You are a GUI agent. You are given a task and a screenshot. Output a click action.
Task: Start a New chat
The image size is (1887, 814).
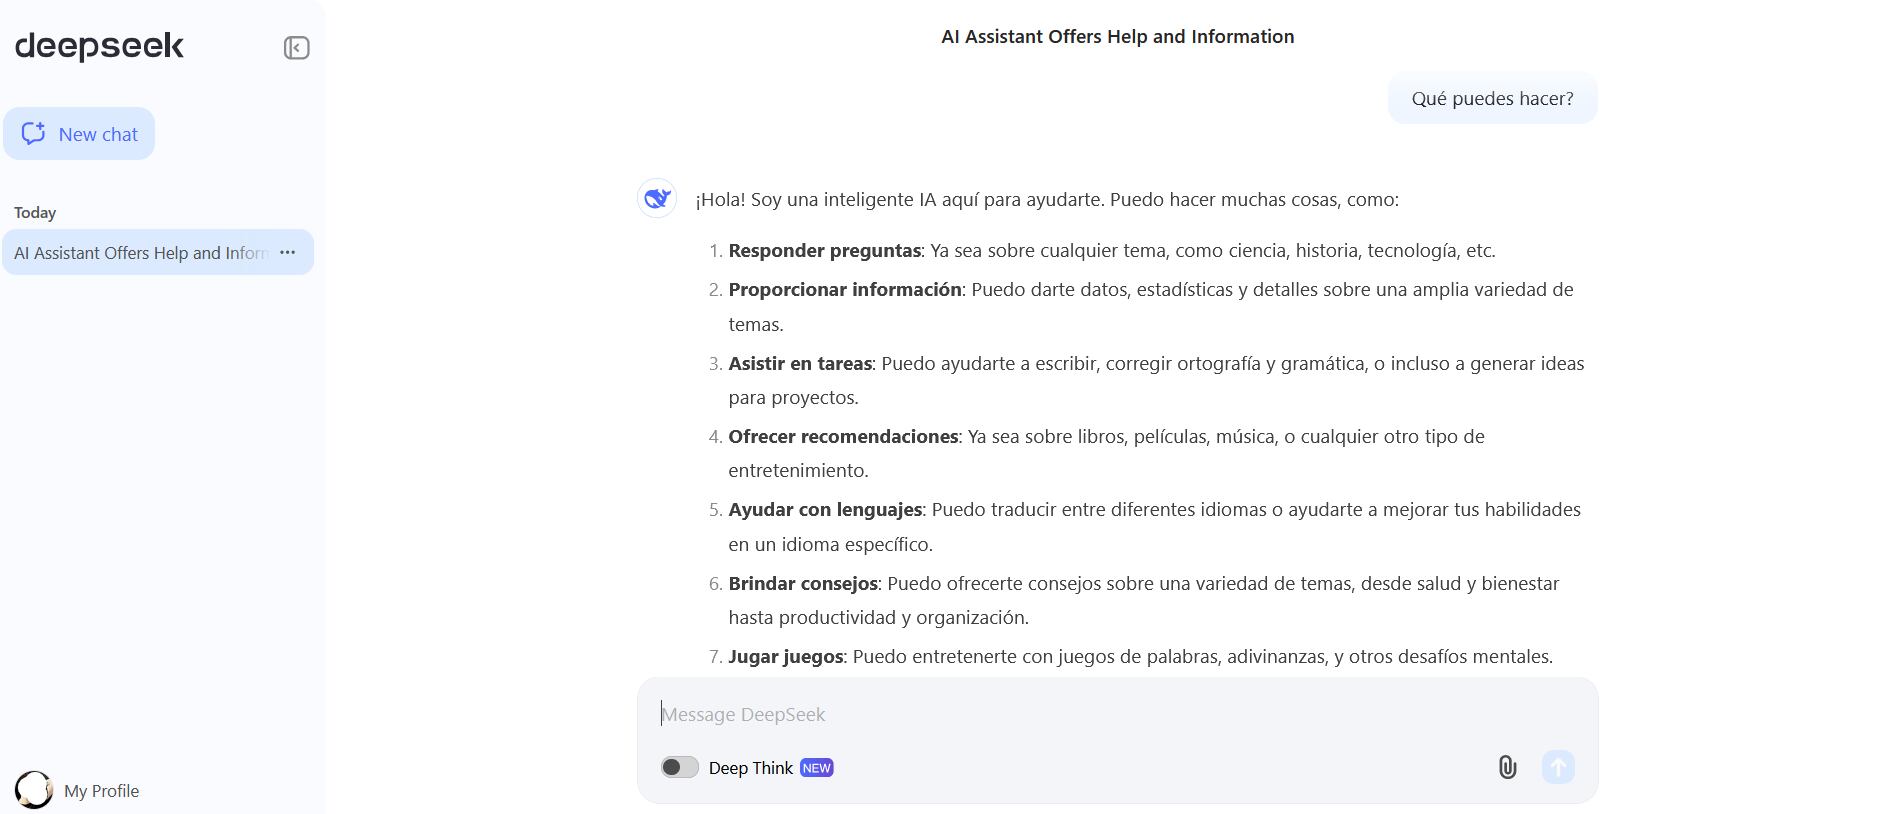(79, 134)
